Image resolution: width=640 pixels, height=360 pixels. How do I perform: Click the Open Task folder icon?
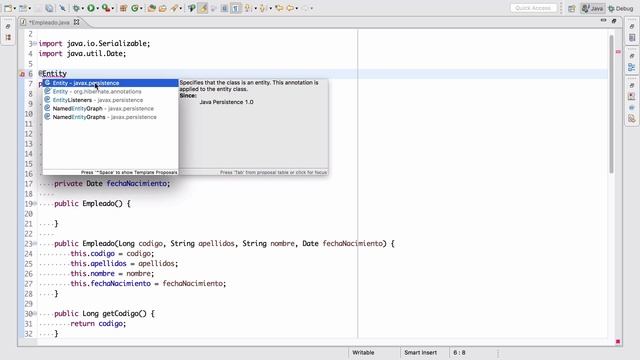162,8
